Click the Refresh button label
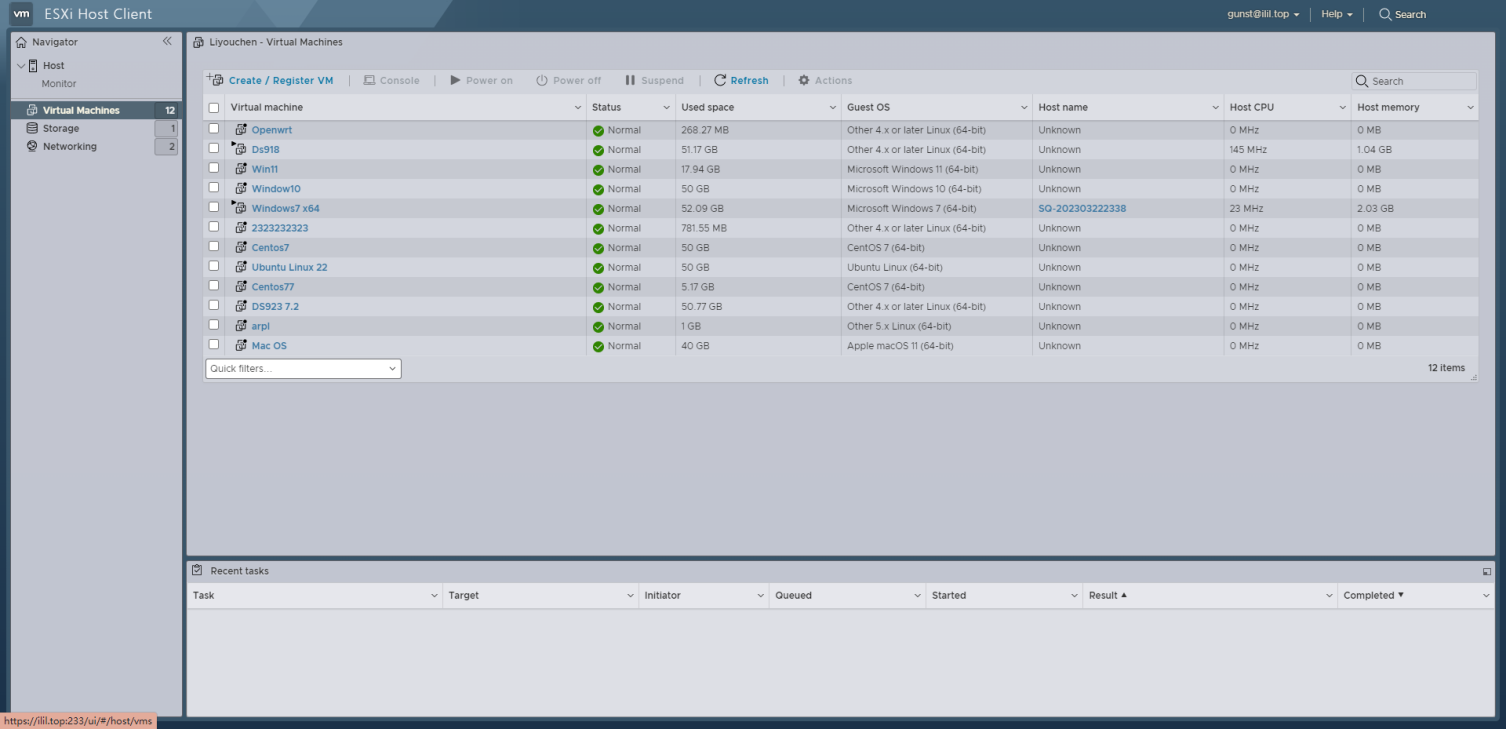 tap(749, 80)
